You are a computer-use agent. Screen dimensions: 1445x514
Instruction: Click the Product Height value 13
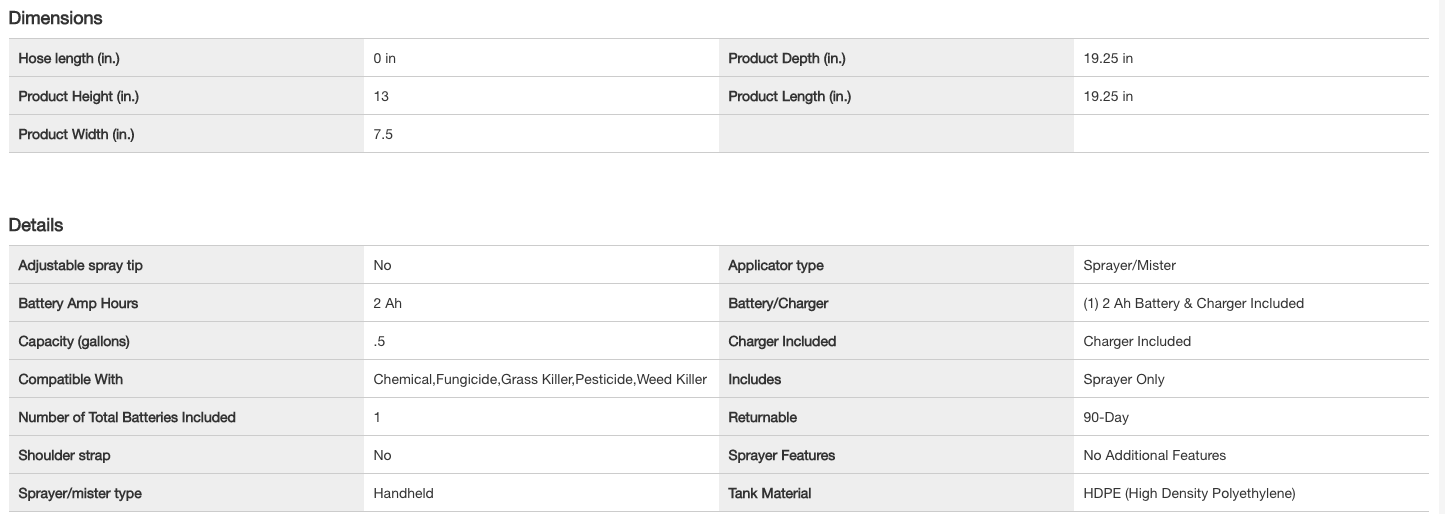(381, 96)
